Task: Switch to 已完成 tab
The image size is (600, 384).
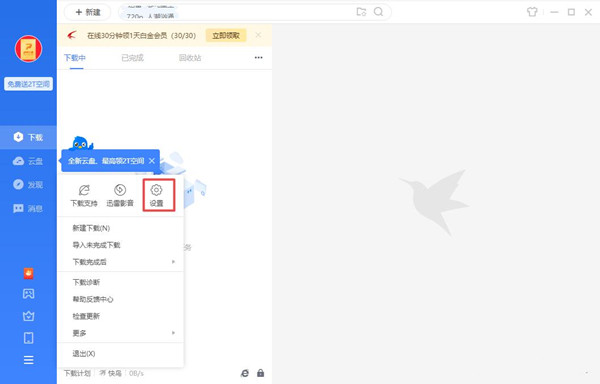Action: [x=132, y=58]
